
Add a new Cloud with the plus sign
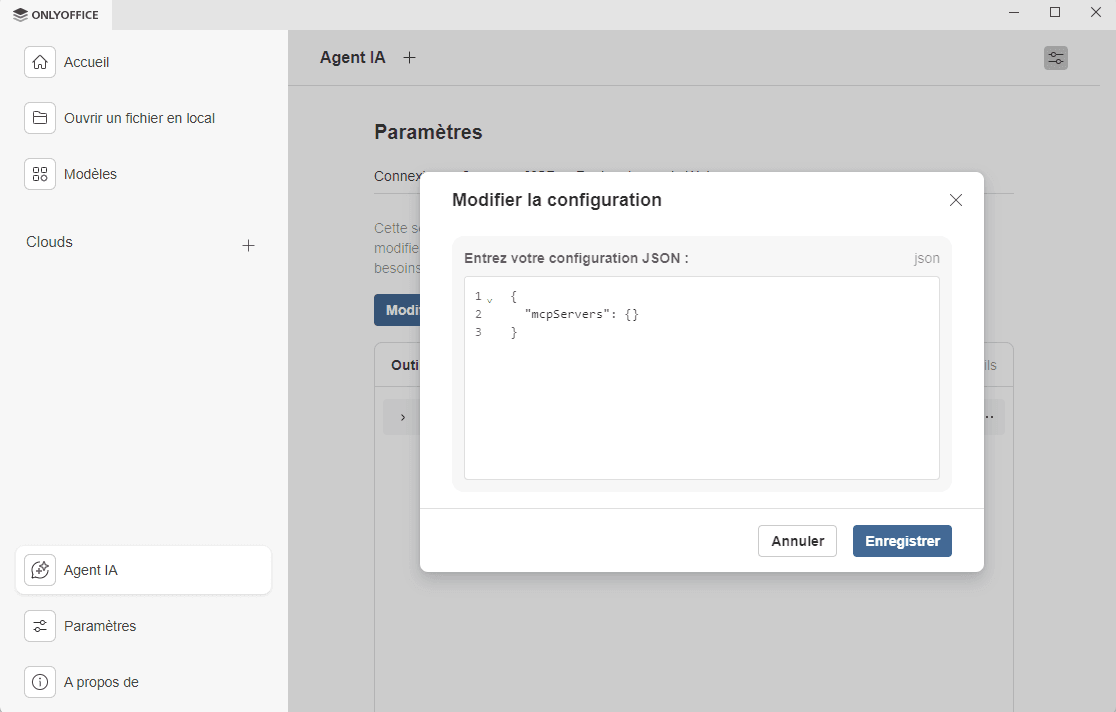coord(248,244)
